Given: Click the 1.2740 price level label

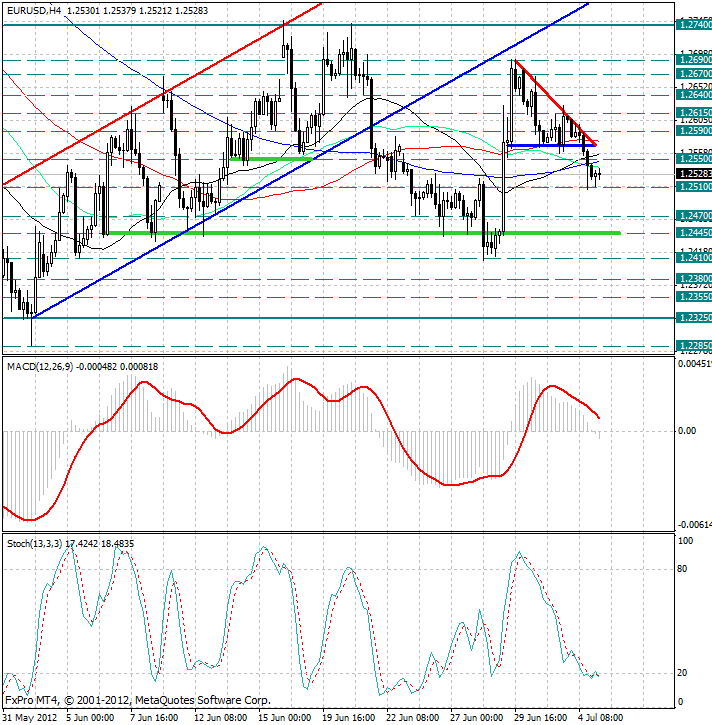Looking at the screenshot, I should [693, 24].
